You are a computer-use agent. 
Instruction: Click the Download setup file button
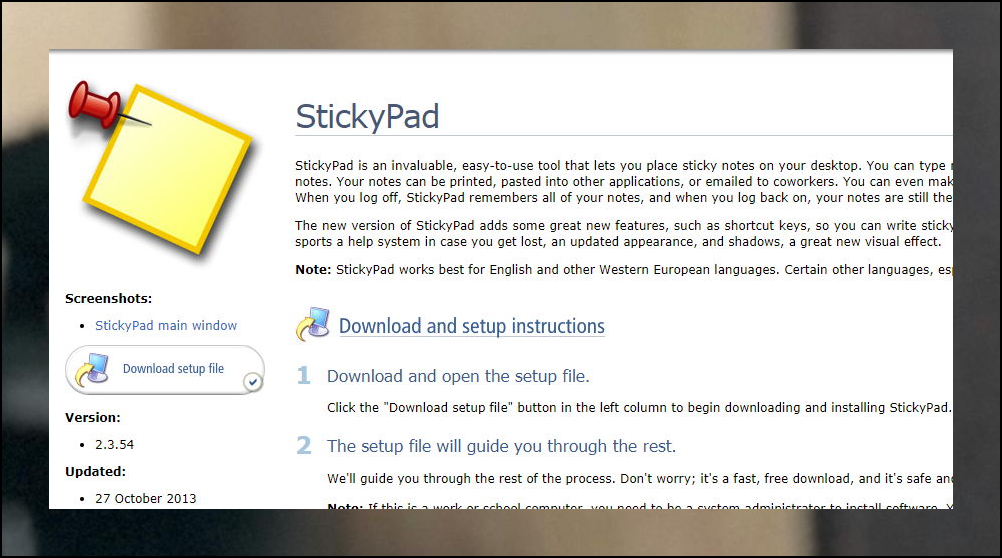click(x=165, y=370)
